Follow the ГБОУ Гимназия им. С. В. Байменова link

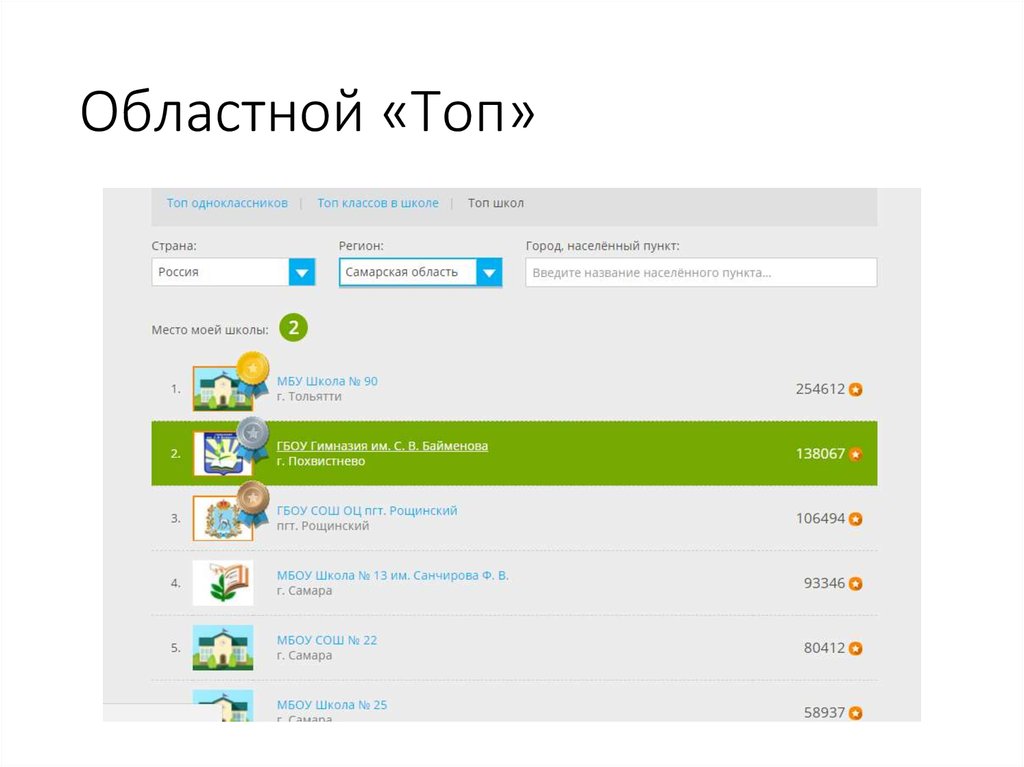coord(383,445)
